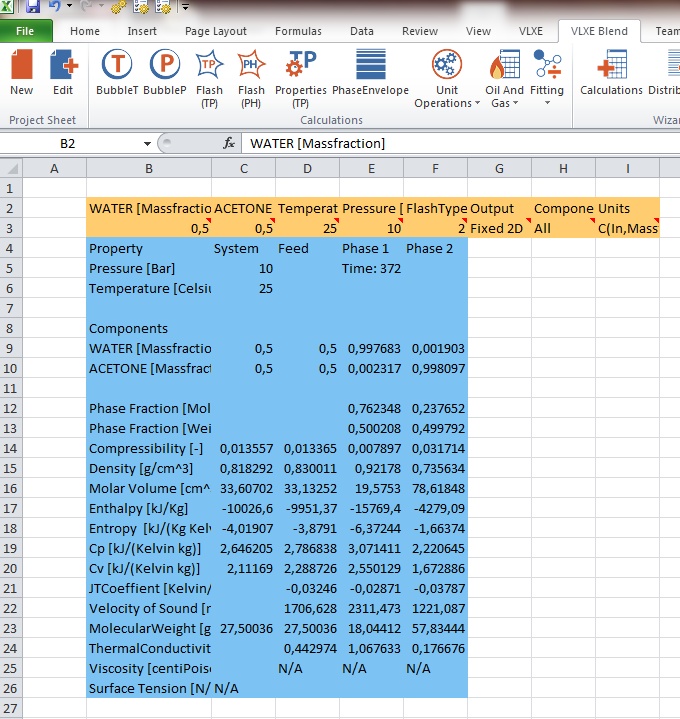
Task: Select the 'Components' label cell
Action: click(x=149, y=328)
